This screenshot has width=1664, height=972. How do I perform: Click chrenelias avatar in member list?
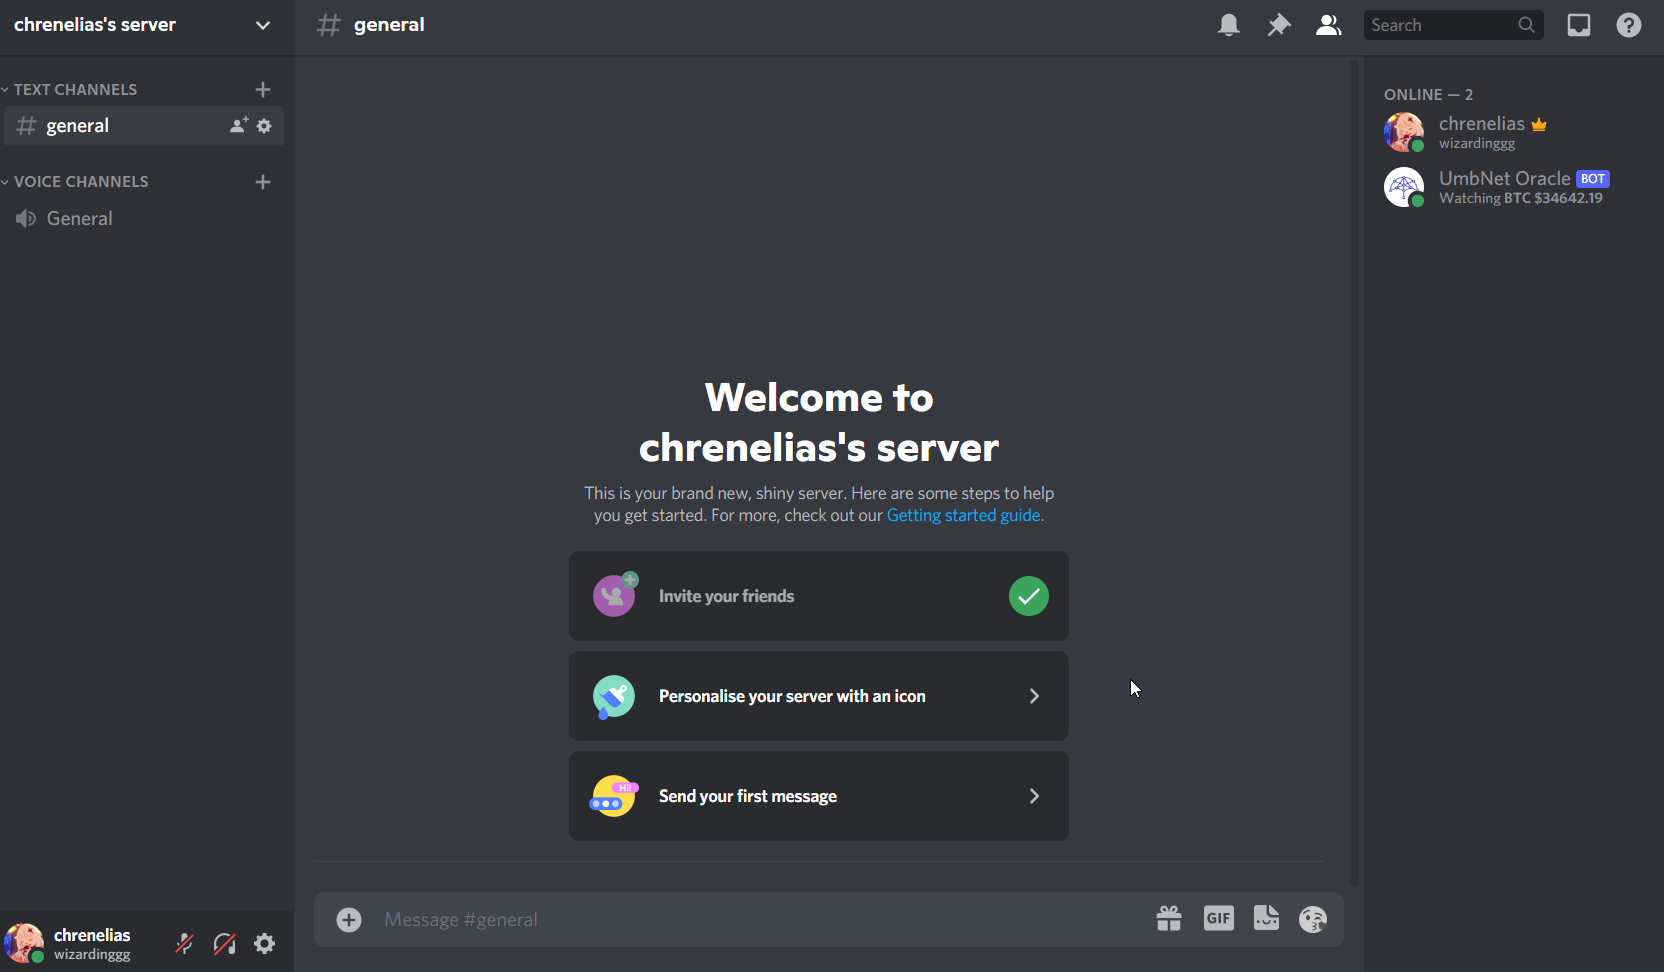[1404, 132]
